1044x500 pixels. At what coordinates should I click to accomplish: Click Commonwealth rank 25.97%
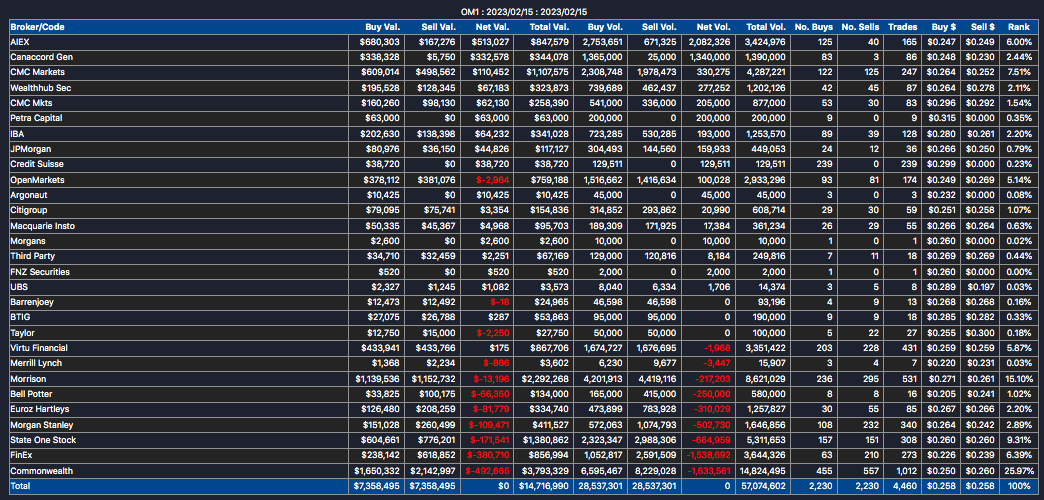tap(1019, 471)
